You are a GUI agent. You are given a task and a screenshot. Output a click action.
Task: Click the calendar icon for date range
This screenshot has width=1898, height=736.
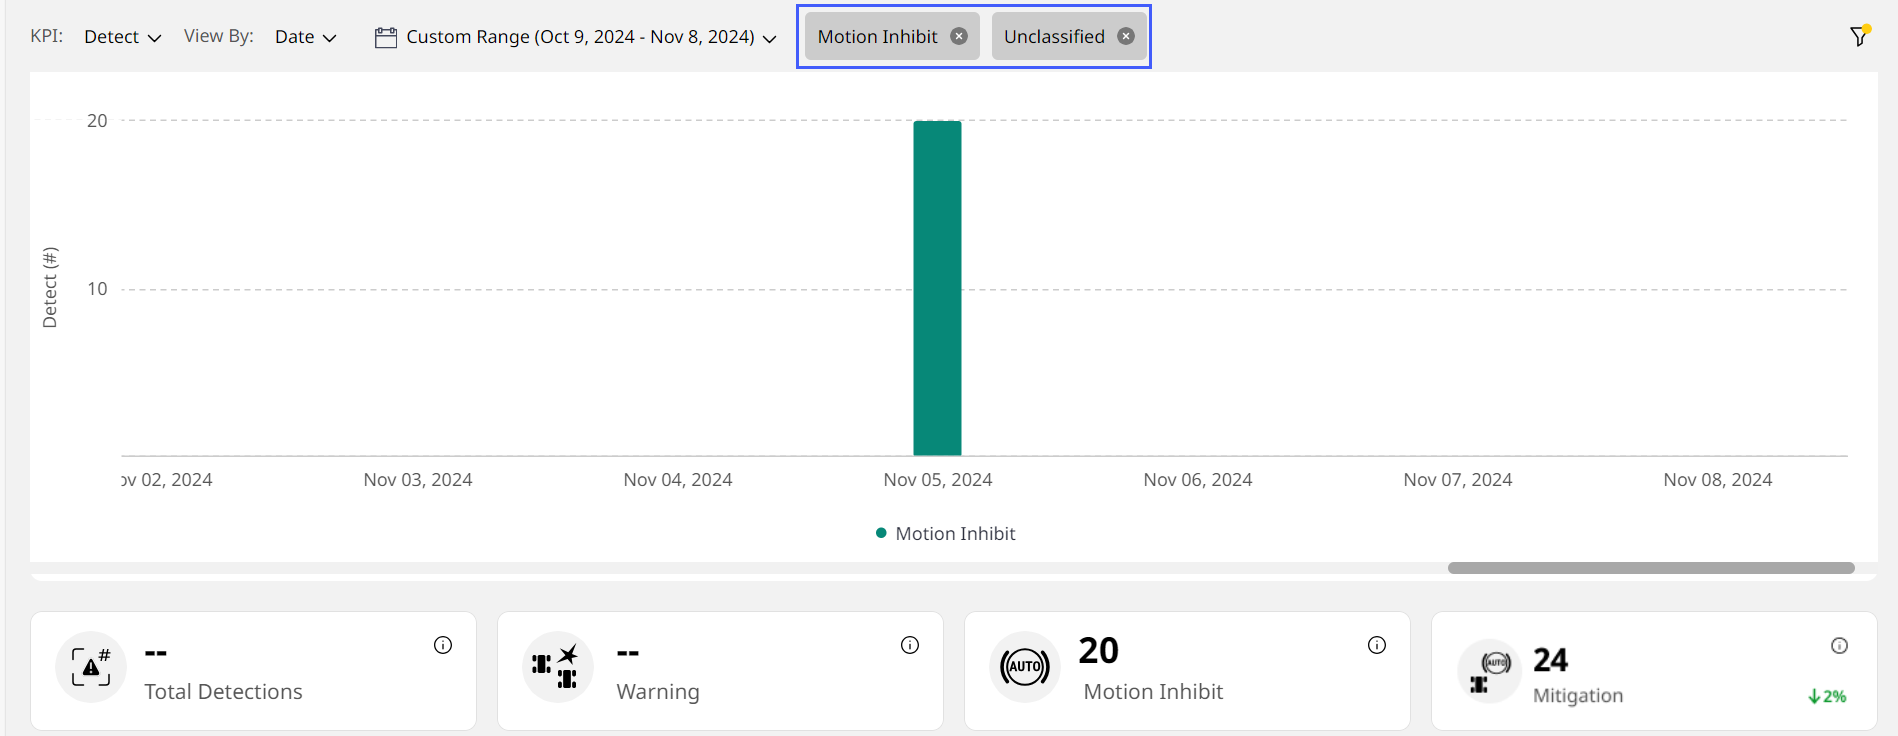pos(386,37)
